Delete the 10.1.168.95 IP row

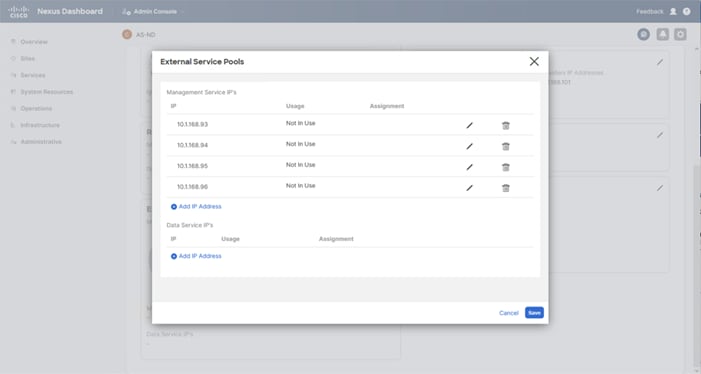(x=506, y=167)
